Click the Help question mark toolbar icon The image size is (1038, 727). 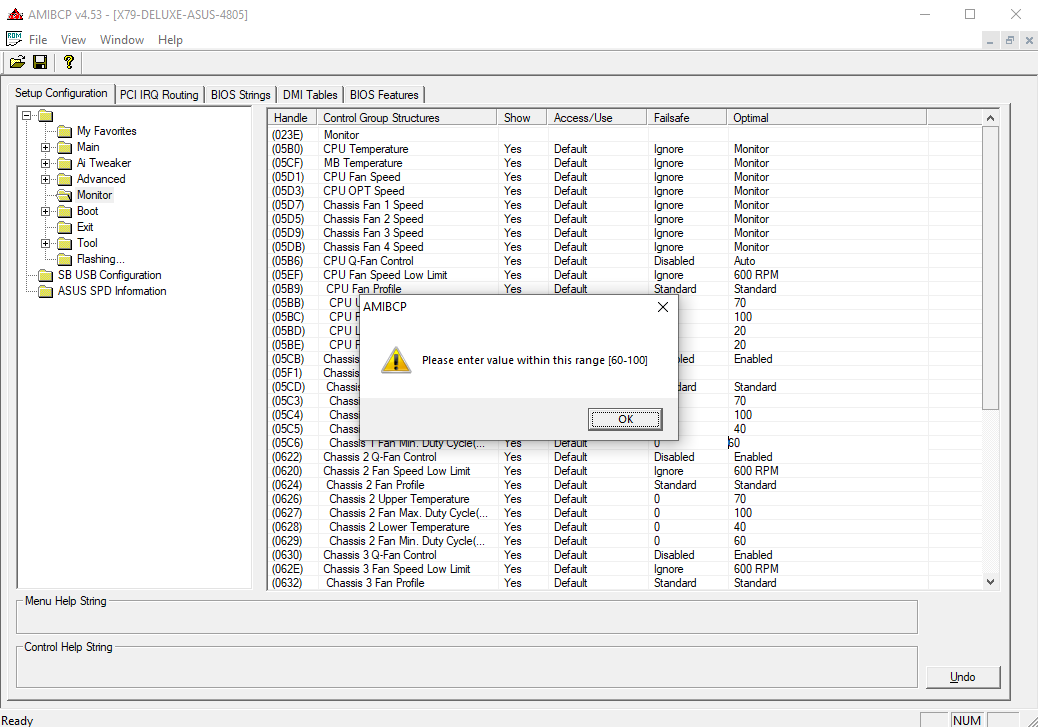68,62
